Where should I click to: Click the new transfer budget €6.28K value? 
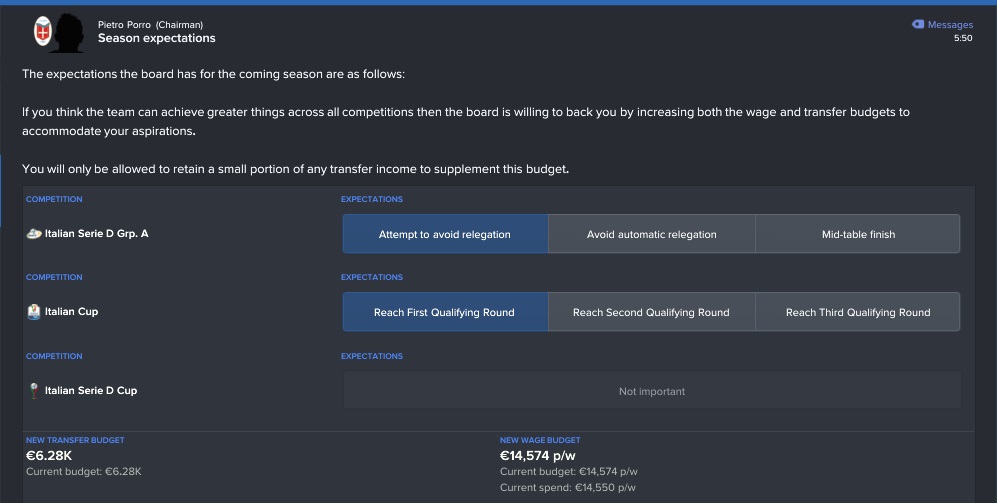49,455
